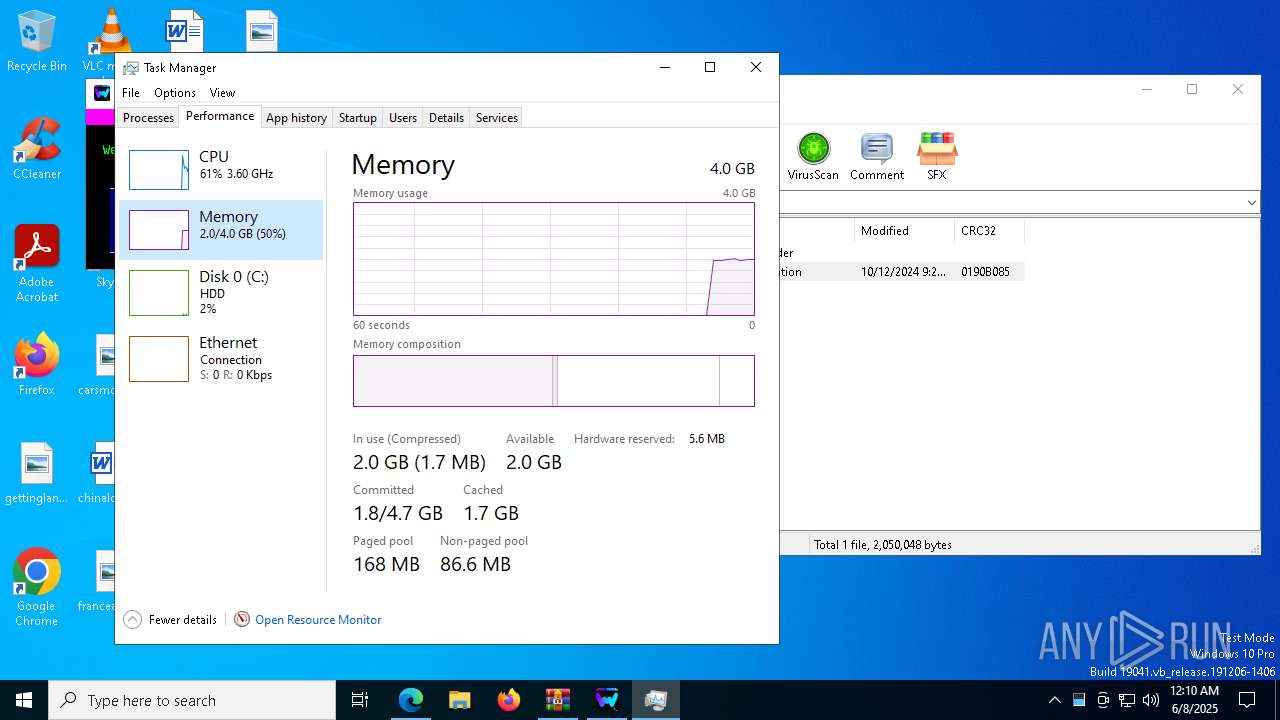Open the Options menu in Task Manager
Image resolution: width=1280 pixels, height=720 pixels.
tap(175, 93)
